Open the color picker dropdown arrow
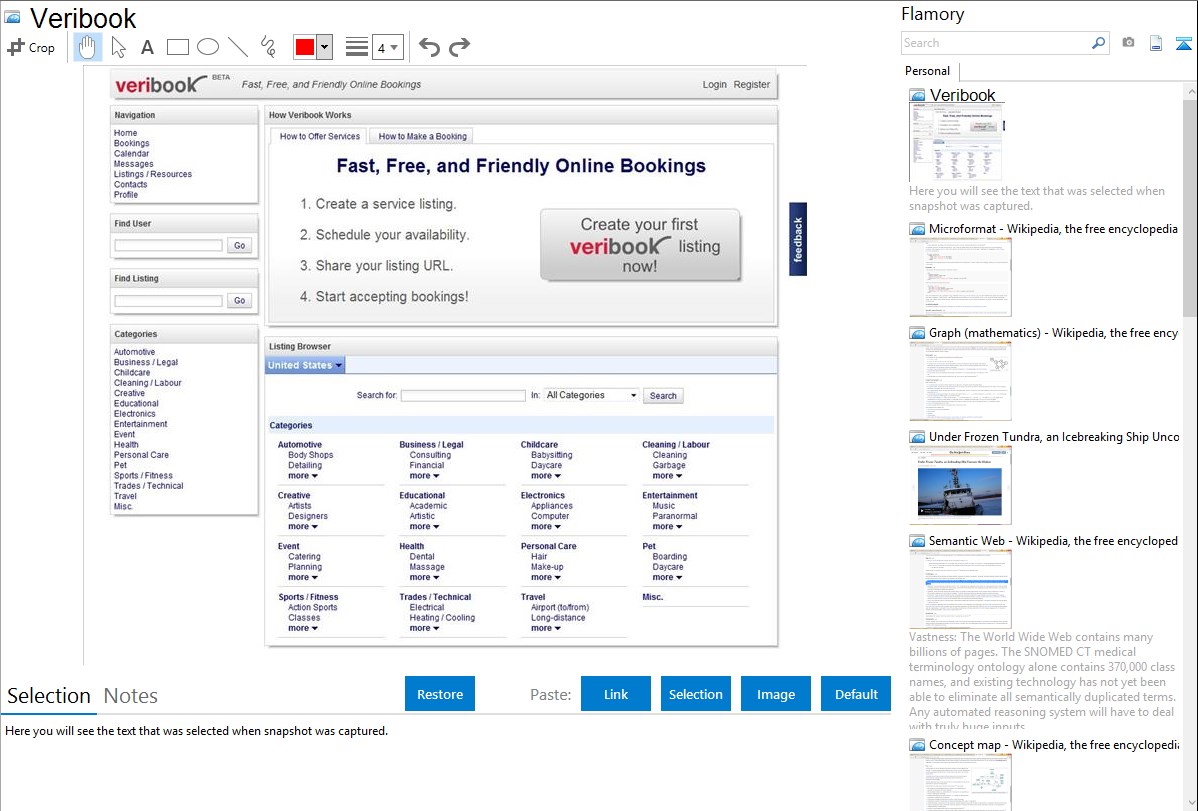The height and width of the screenshot is (811, 1198). (324, 47)
